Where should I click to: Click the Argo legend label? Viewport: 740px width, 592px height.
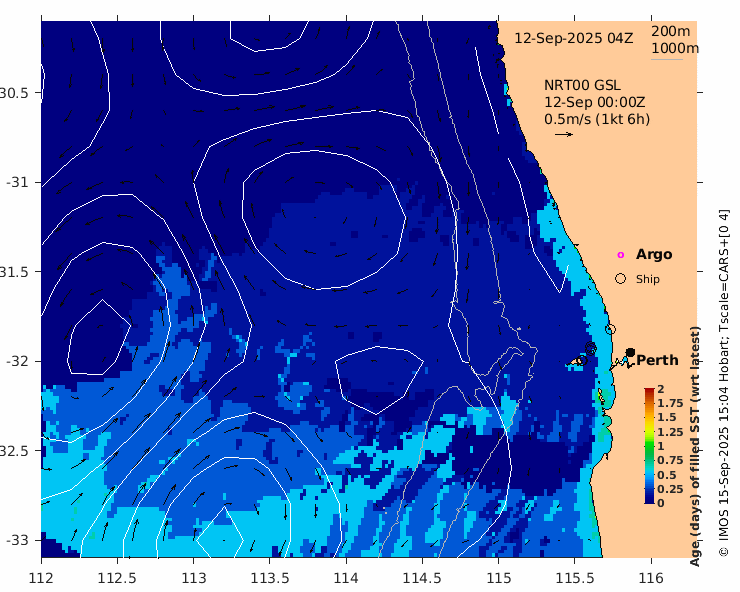click(654, 254)
